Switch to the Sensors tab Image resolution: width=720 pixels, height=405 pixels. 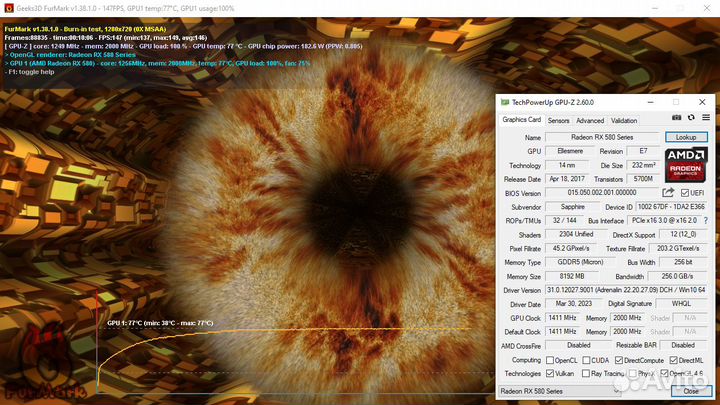(558, 121)
